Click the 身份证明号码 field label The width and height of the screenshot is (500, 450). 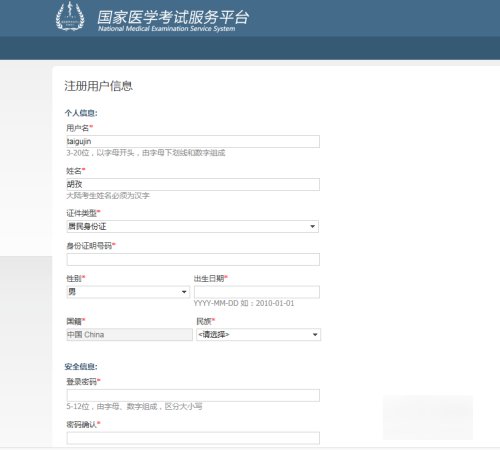(91, 246)
